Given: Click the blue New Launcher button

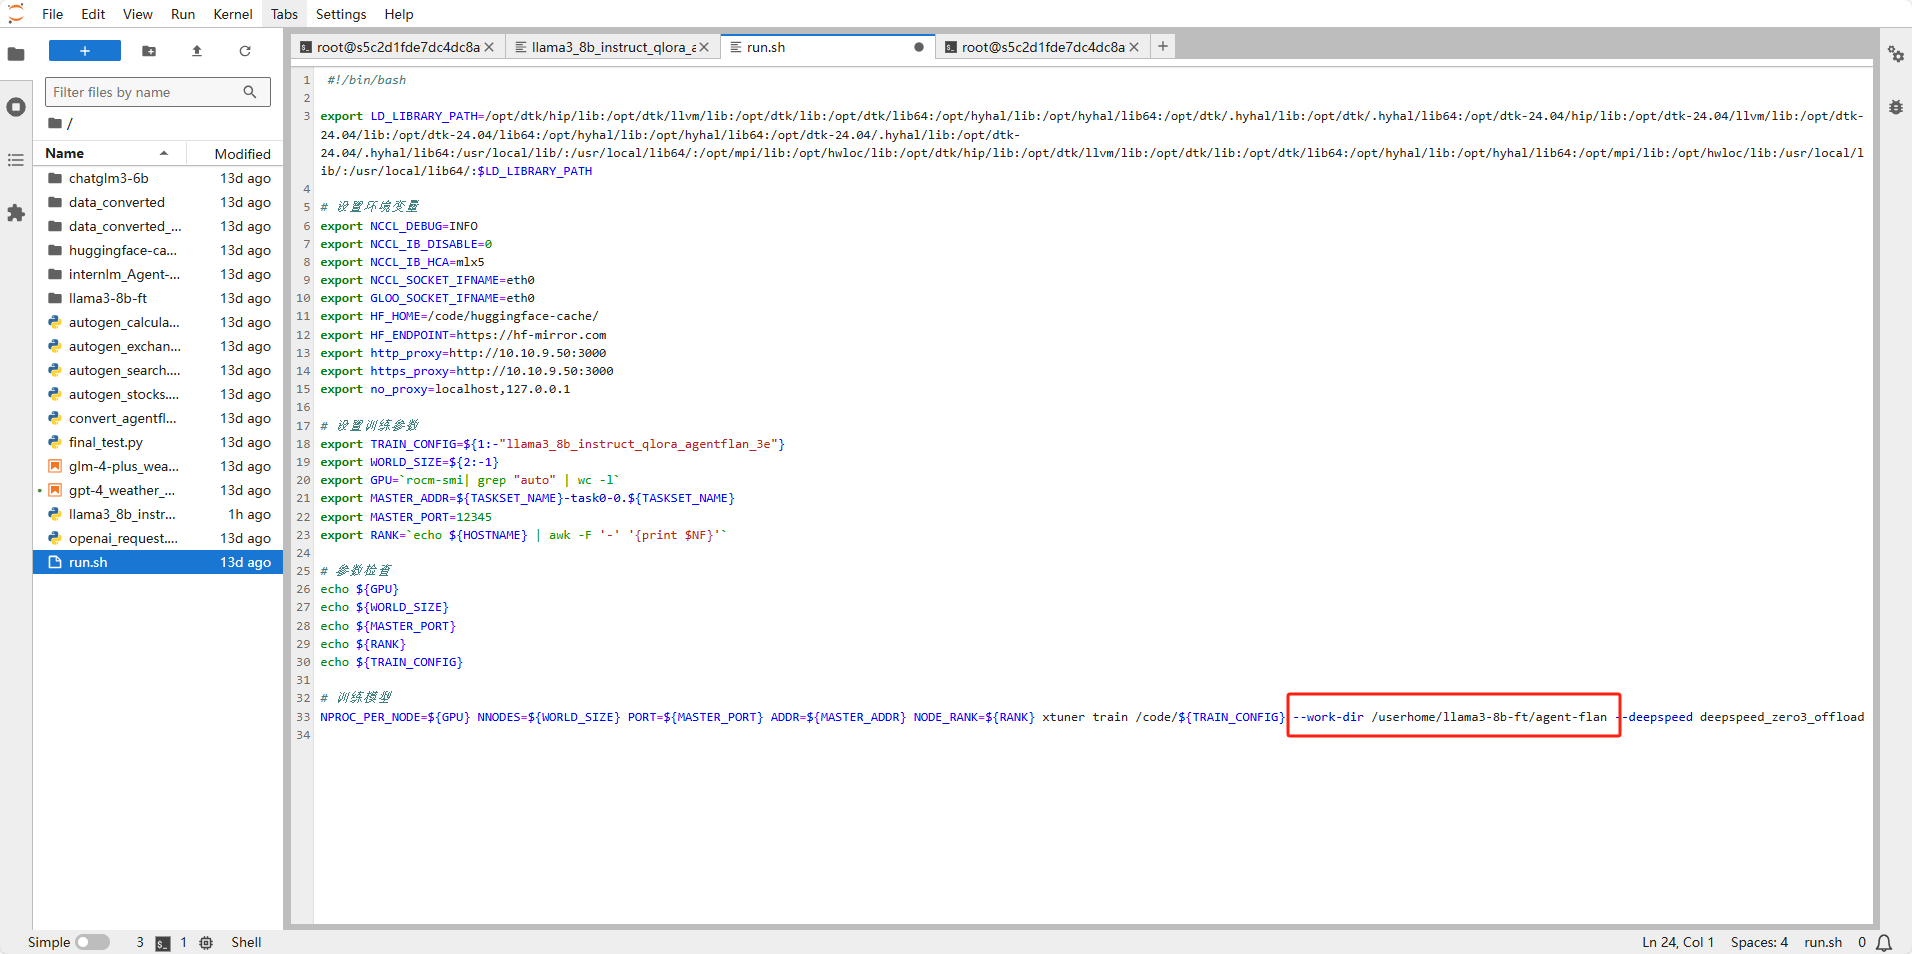Looking at the screenshot, I should [85, 51].
